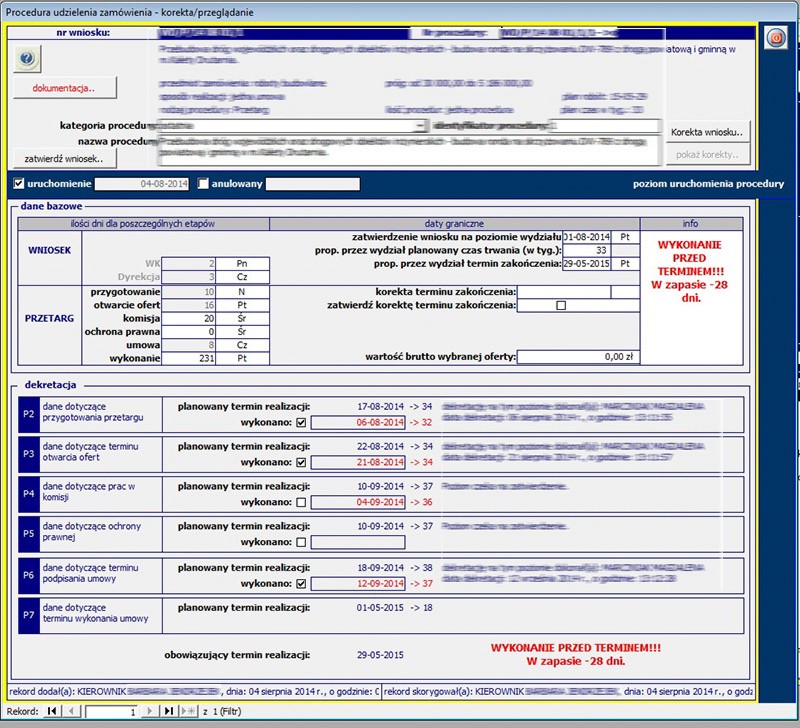Viewport: 800px width, 728px height.
Task: Click P6 planned date 18-09-2014
Action: [380, 568]
